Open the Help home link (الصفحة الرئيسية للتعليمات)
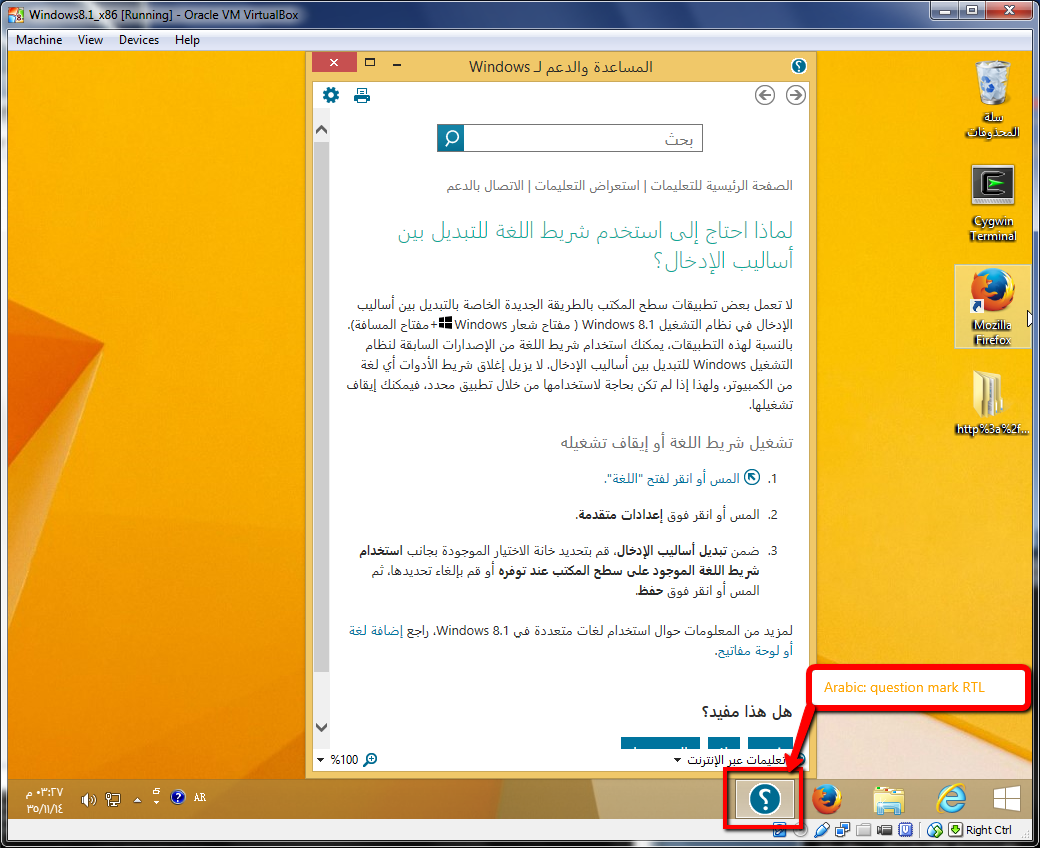The height and width of the screenshot is (848, 1040). click(x=723, y=186)
